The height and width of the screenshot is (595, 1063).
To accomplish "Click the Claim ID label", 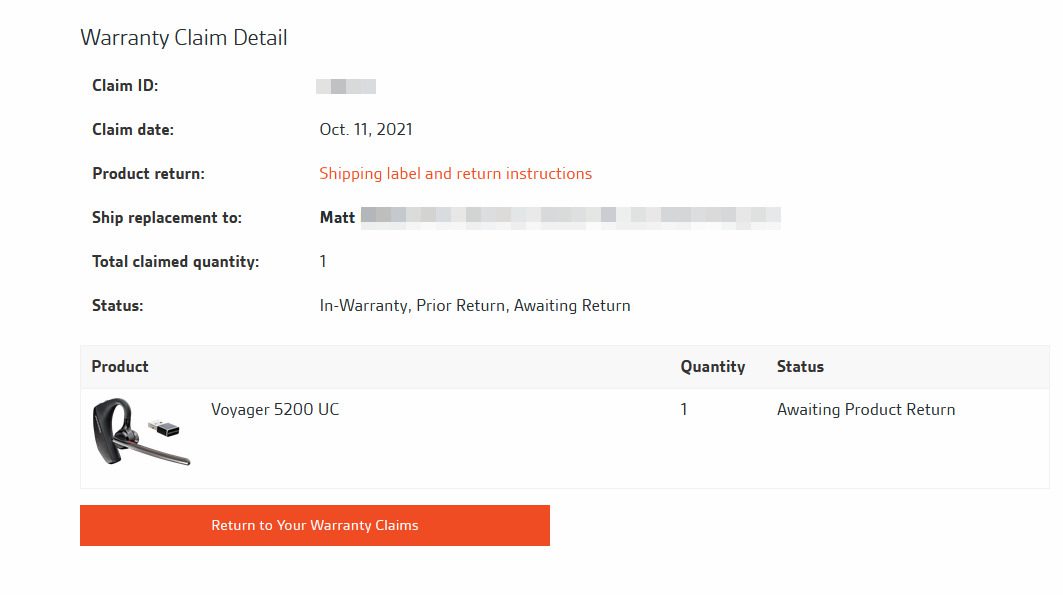I will click(125, 86).
